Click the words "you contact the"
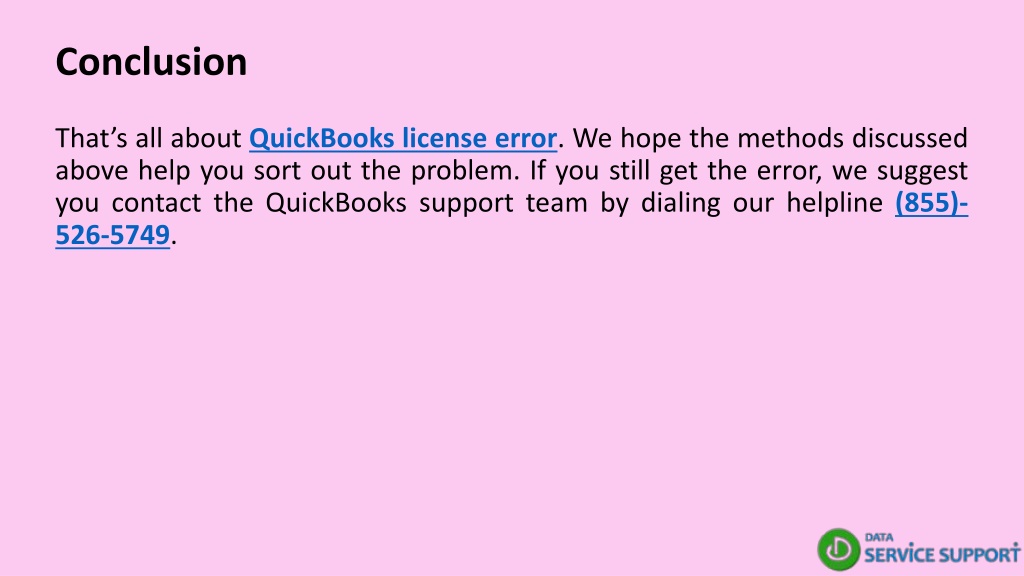The width and height of the screenshot is (1024, 576). tap(154, 203)
